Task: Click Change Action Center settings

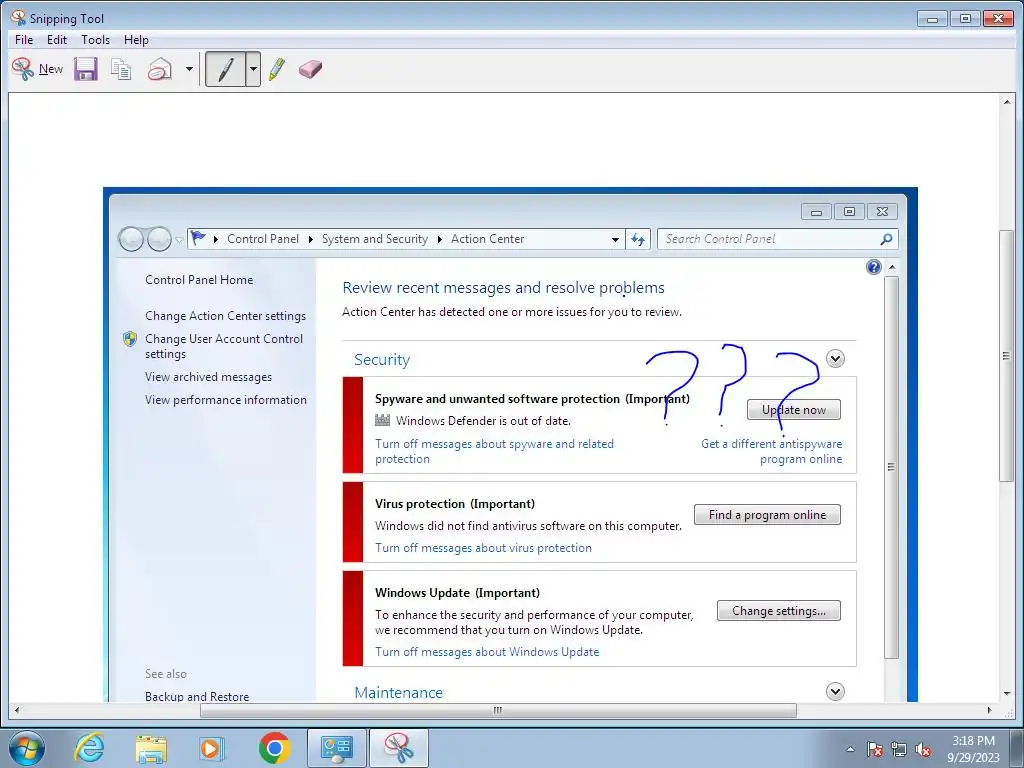Action: point(225,315)
